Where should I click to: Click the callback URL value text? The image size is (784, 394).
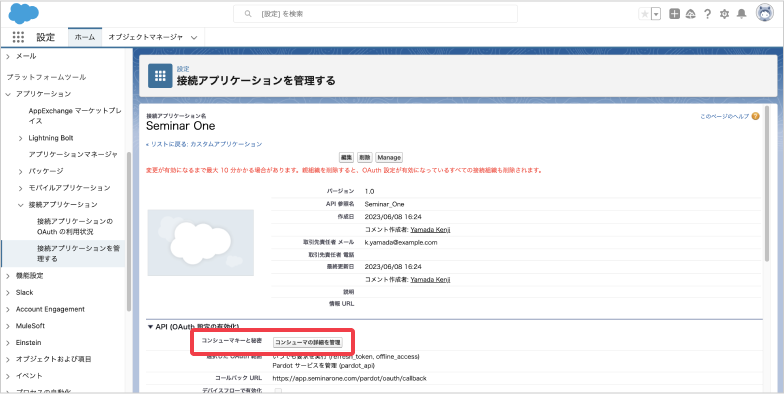pos(350,378)
